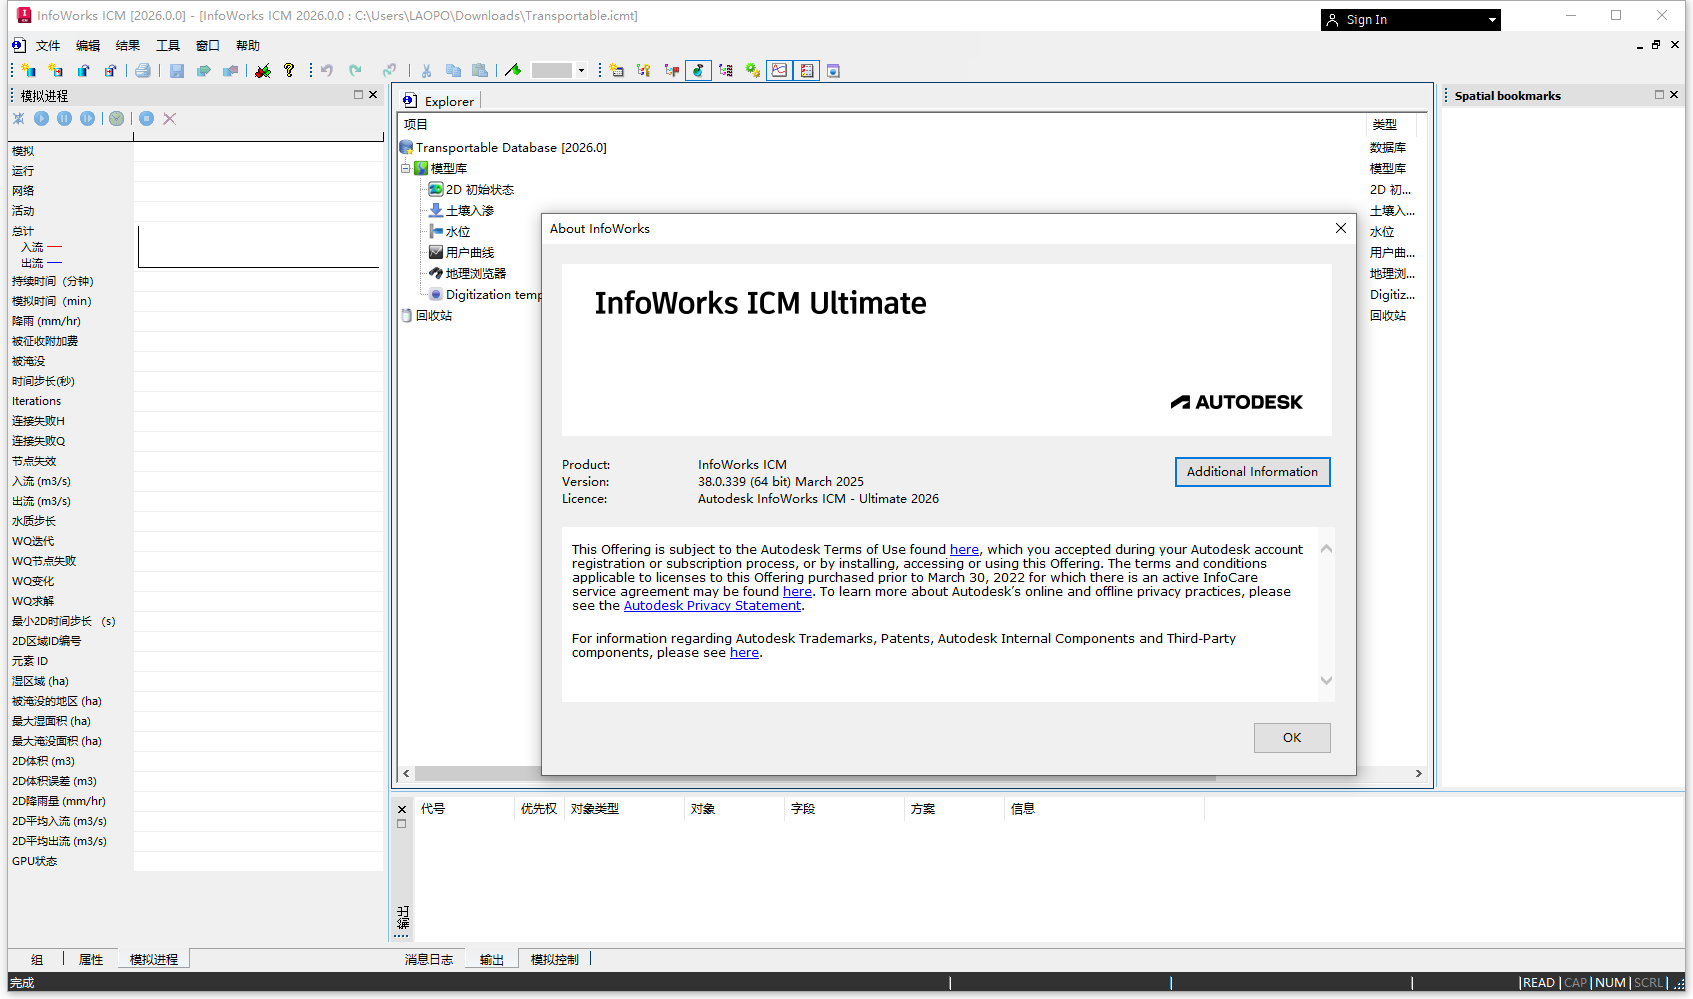This screenshot has width=1693, height=999.
Task: Select the Explorer tab
Action: [440, 101]
